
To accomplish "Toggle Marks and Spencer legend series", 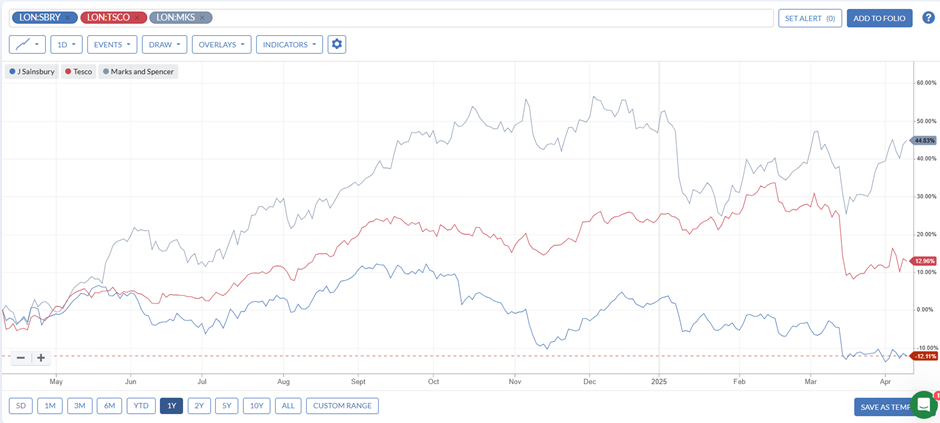I will [138, 72].
